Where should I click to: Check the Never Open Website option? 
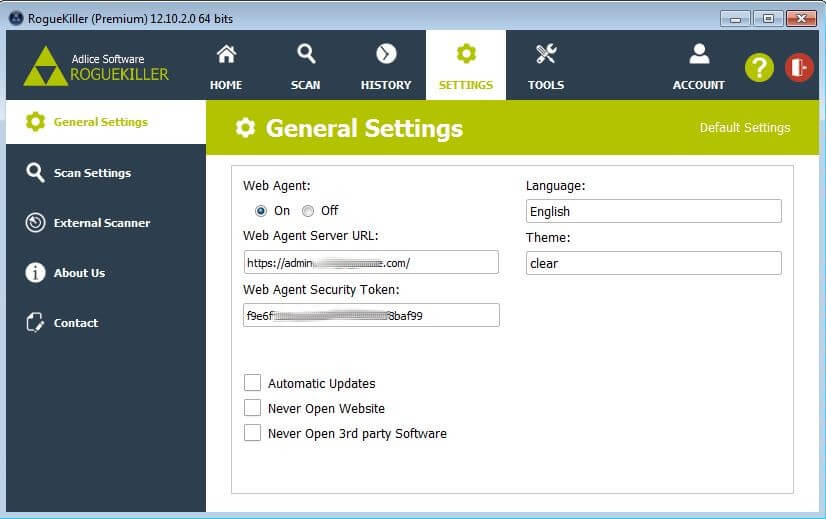pyautogui.click(x=253, y=408)
